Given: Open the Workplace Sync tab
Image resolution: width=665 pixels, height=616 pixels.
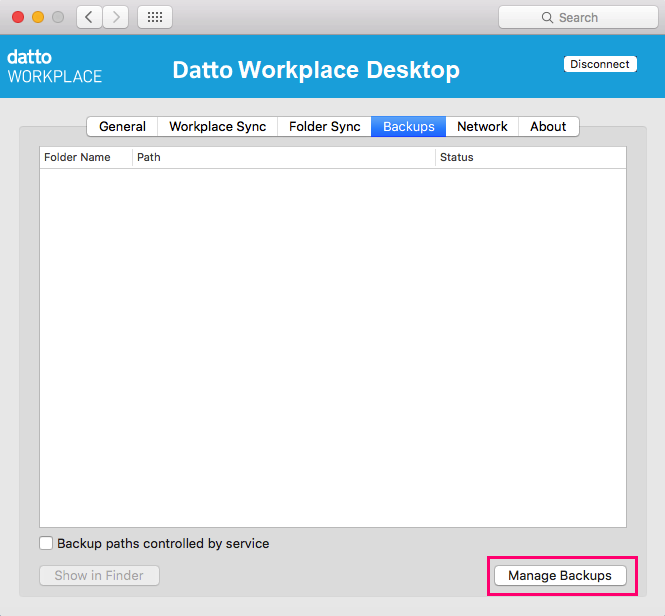Looking at the screenshot, I should click(218, 126).
